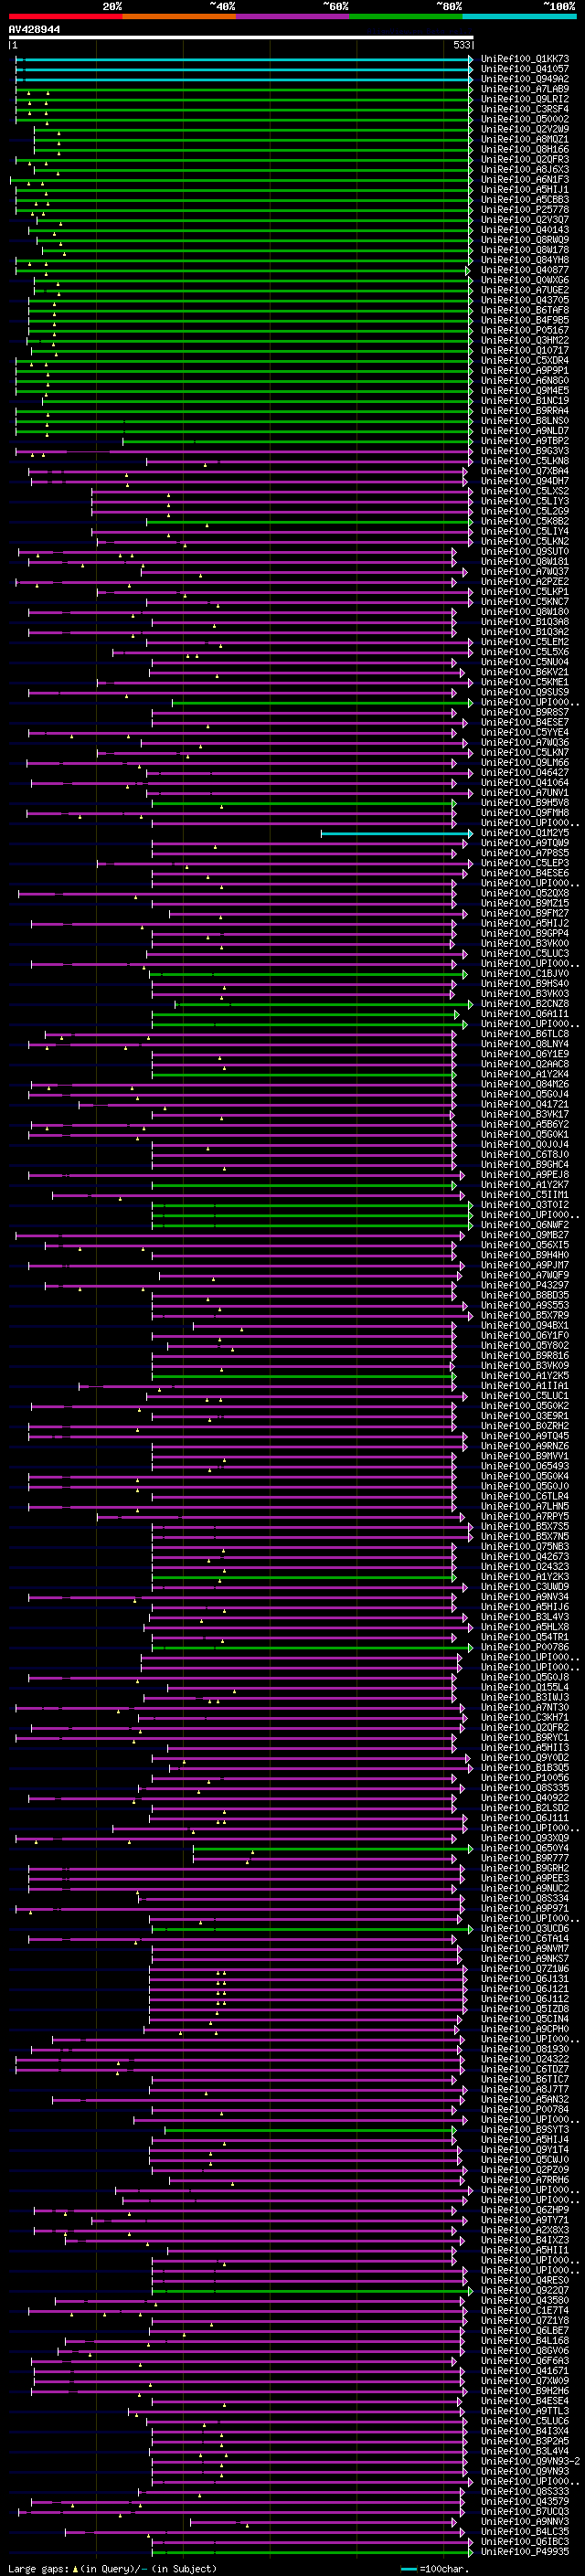This screenshot has height=2576, width=585.
Task: Click the red 20% identity legend segment
Action: 65,16
